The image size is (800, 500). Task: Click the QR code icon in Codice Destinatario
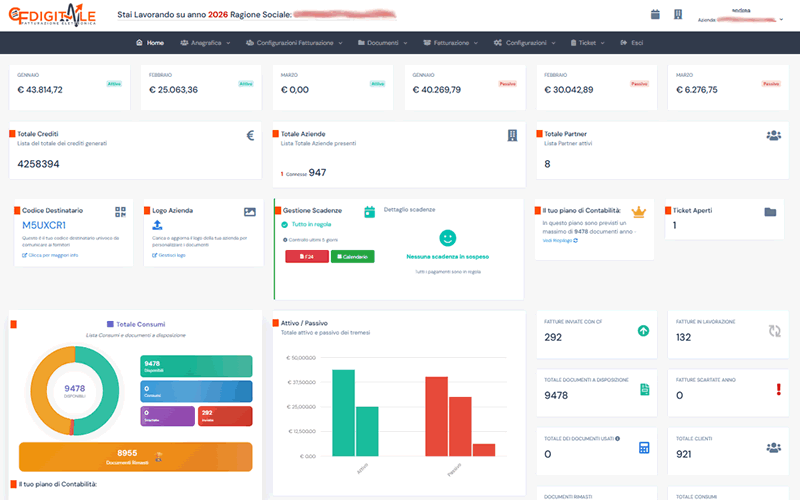(x=120, y=212)
